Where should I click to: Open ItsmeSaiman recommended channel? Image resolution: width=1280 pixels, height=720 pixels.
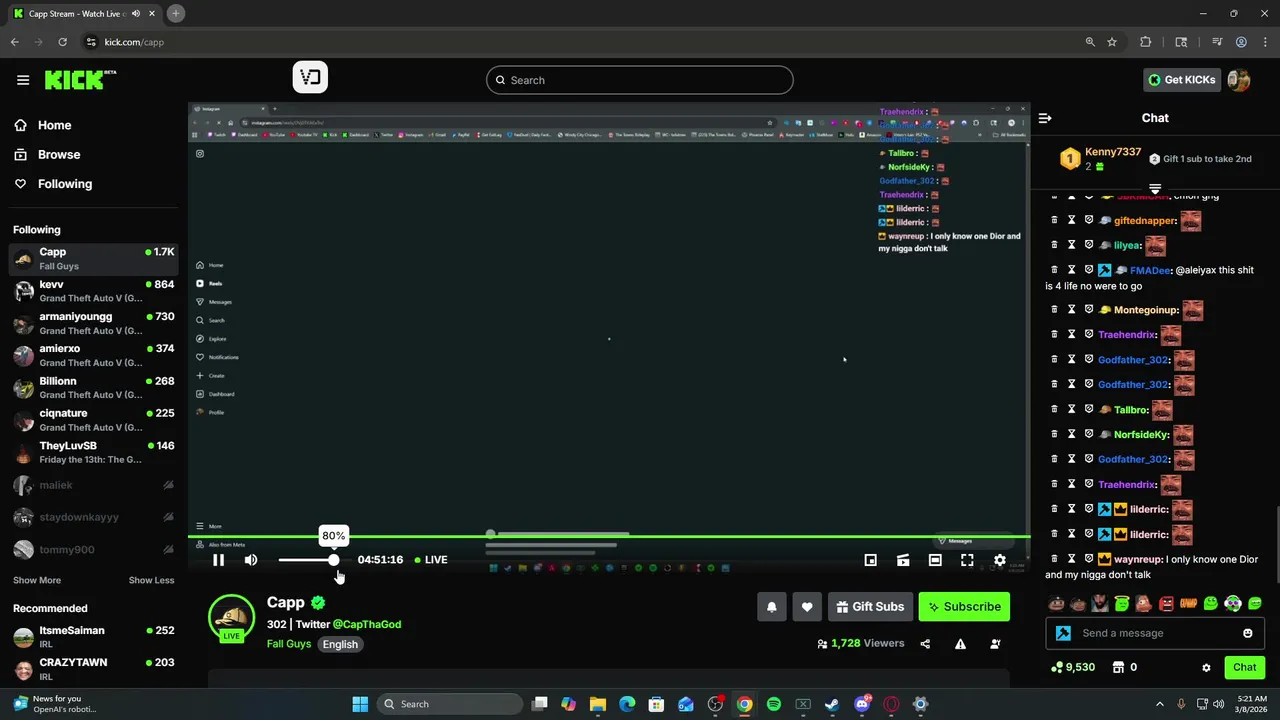pos(94,637)
